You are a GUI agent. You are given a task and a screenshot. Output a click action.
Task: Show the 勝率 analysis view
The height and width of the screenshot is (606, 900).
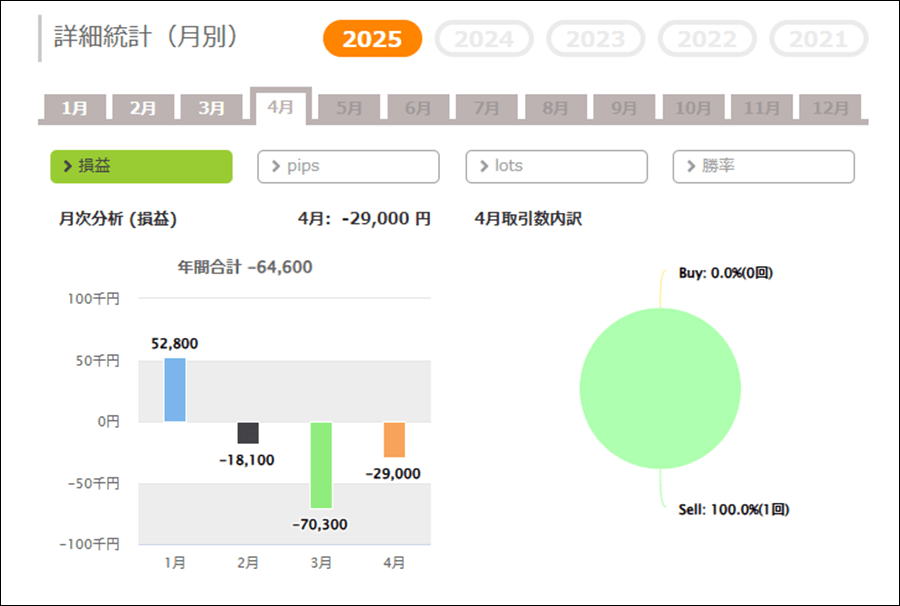pyautogui.click(x=763, y=166)
